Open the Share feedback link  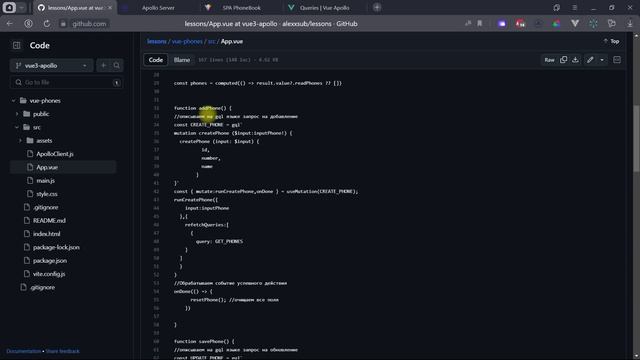[62, 351]
